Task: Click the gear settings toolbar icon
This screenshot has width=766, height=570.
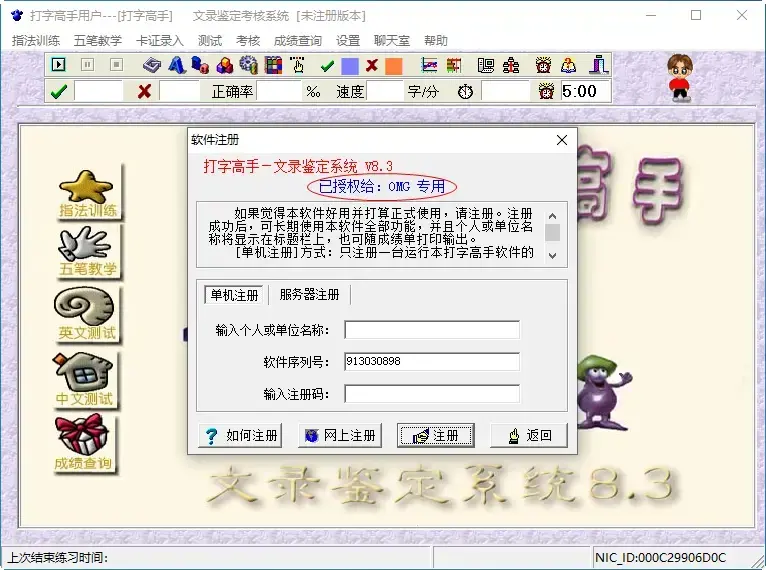Action: click(x=249, y=65)
